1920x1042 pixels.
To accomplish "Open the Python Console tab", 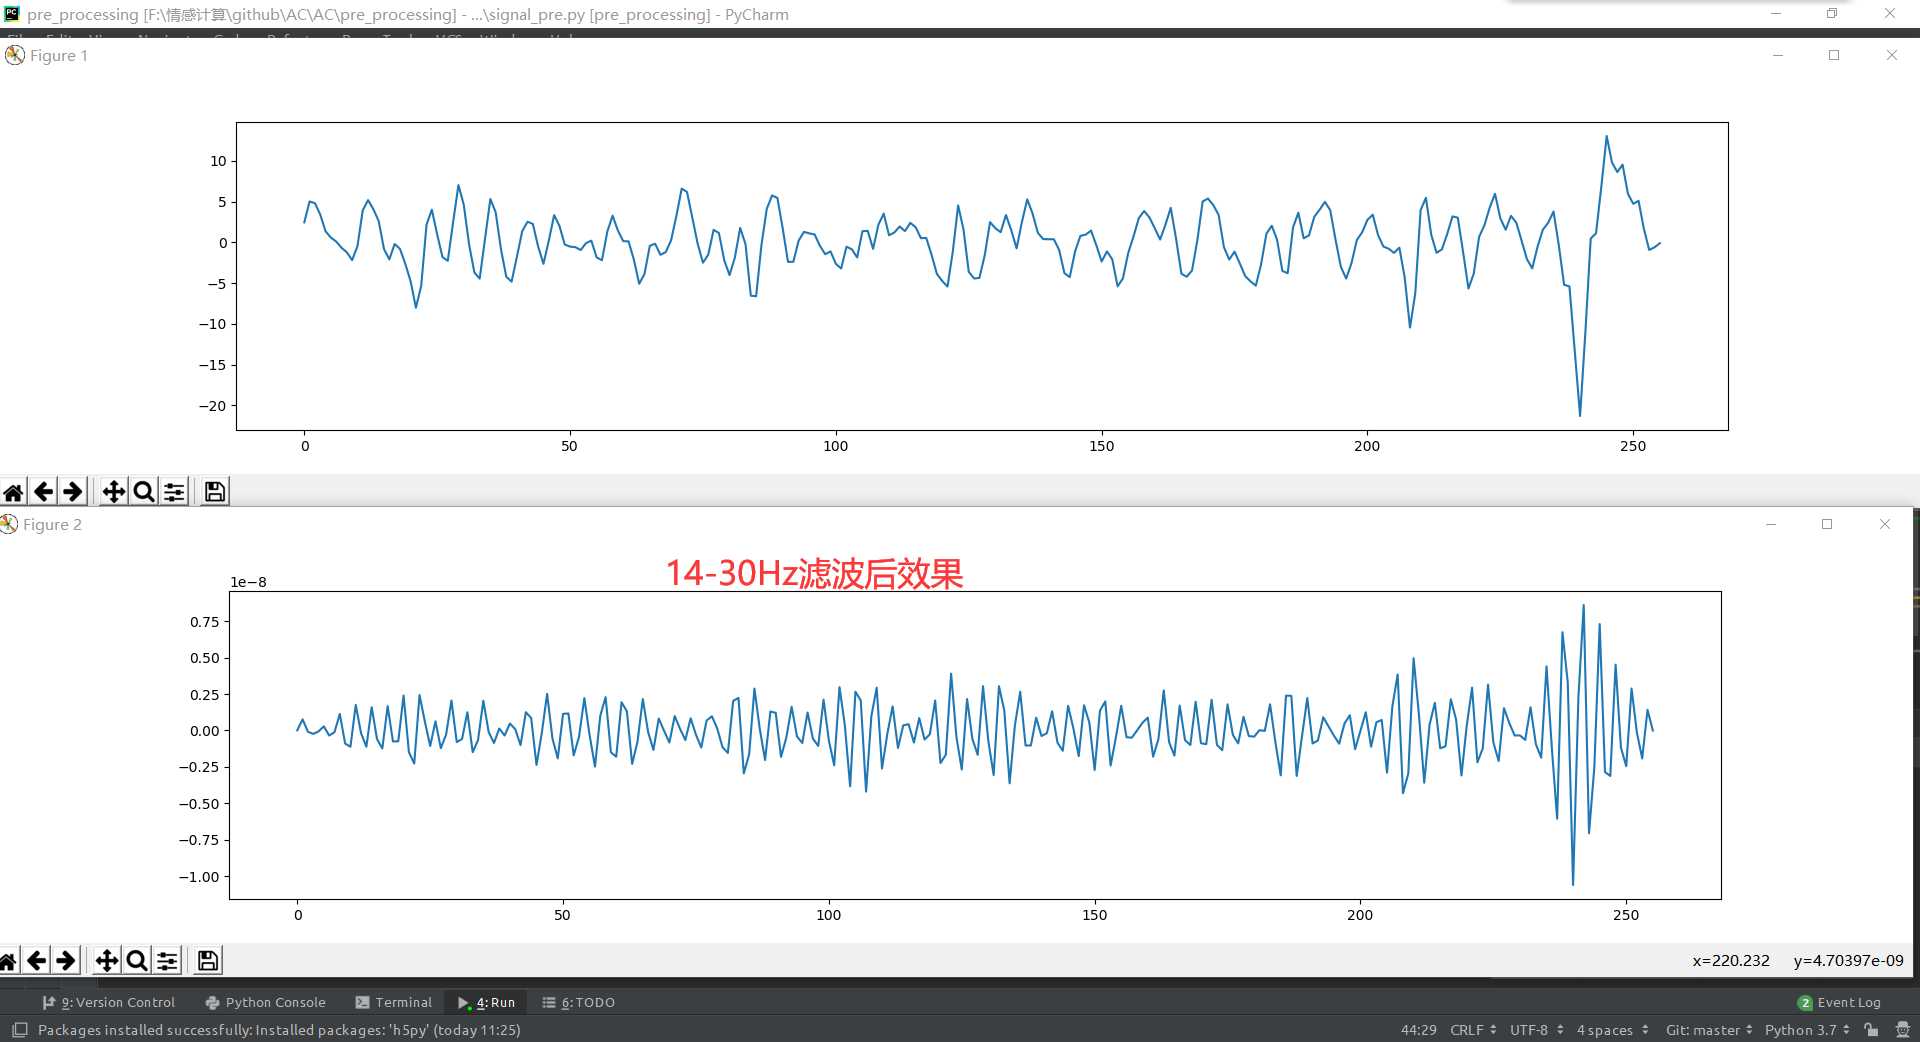I will click(265, 1002).
